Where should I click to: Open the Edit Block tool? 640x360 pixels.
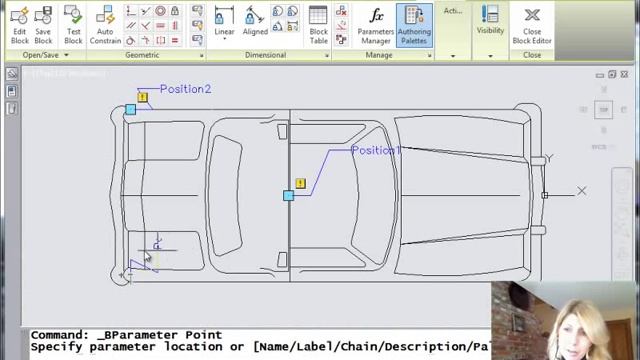[x=19, y=24]
